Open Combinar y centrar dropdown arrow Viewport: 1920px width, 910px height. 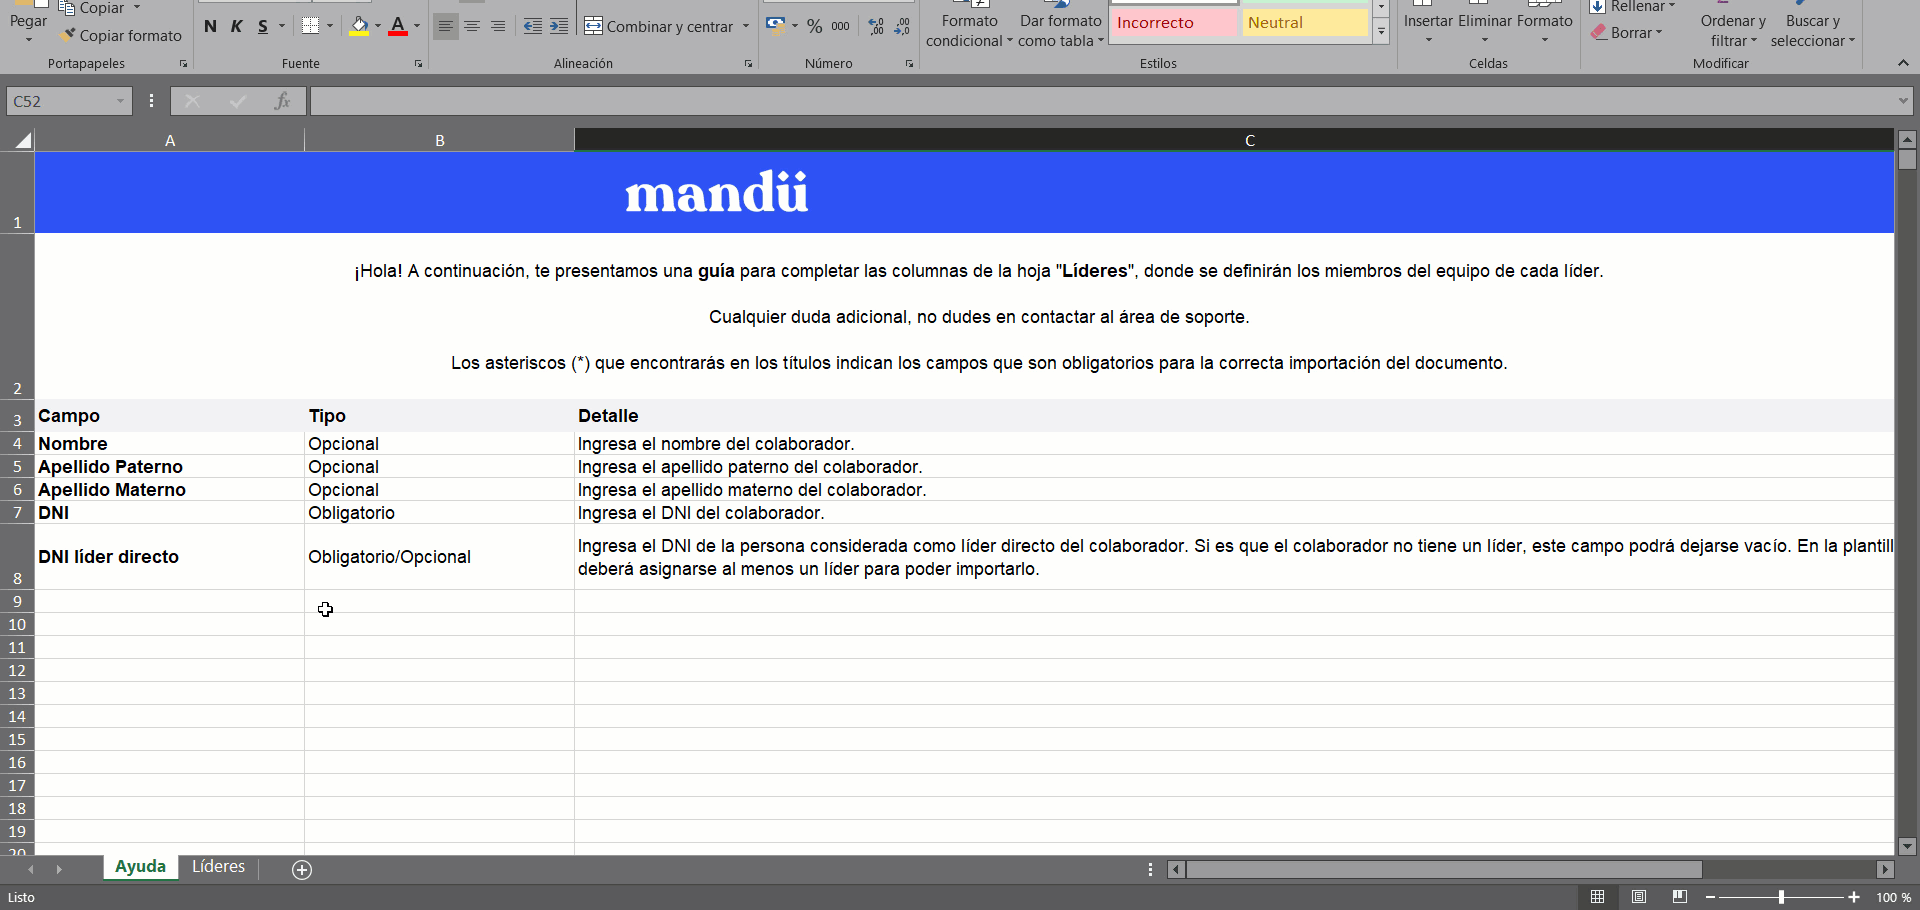click(746, 27)
